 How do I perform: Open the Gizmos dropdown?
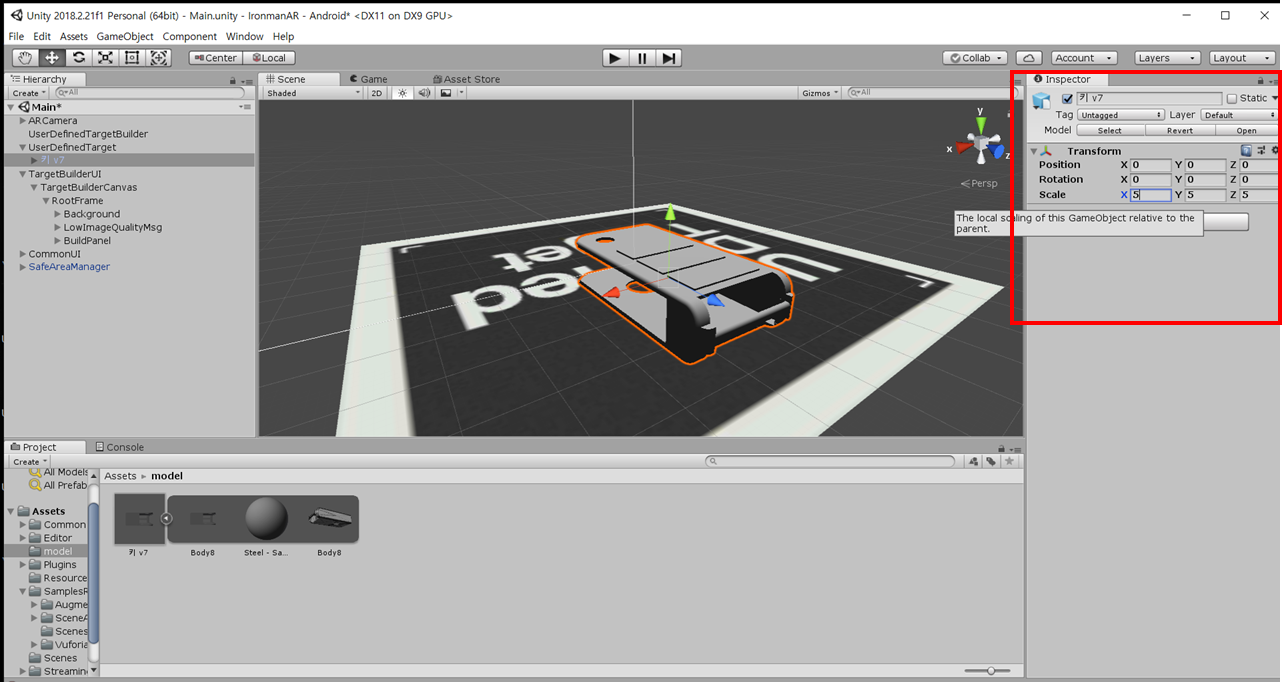(821, 93)
